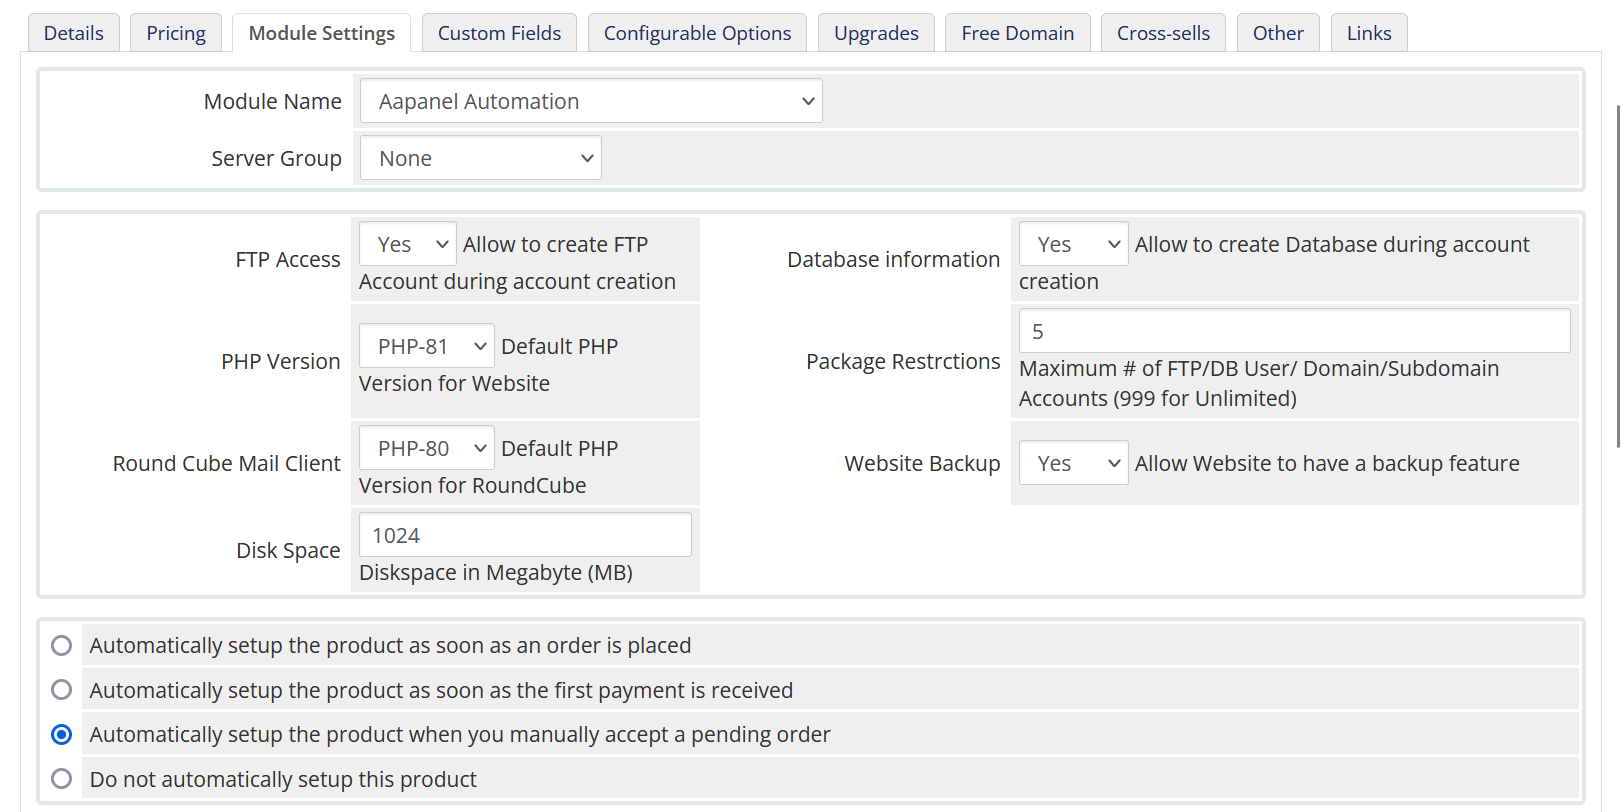The image size is (1623, 812).
Task: Select the Module Settings tab
Action: point(322,33)
